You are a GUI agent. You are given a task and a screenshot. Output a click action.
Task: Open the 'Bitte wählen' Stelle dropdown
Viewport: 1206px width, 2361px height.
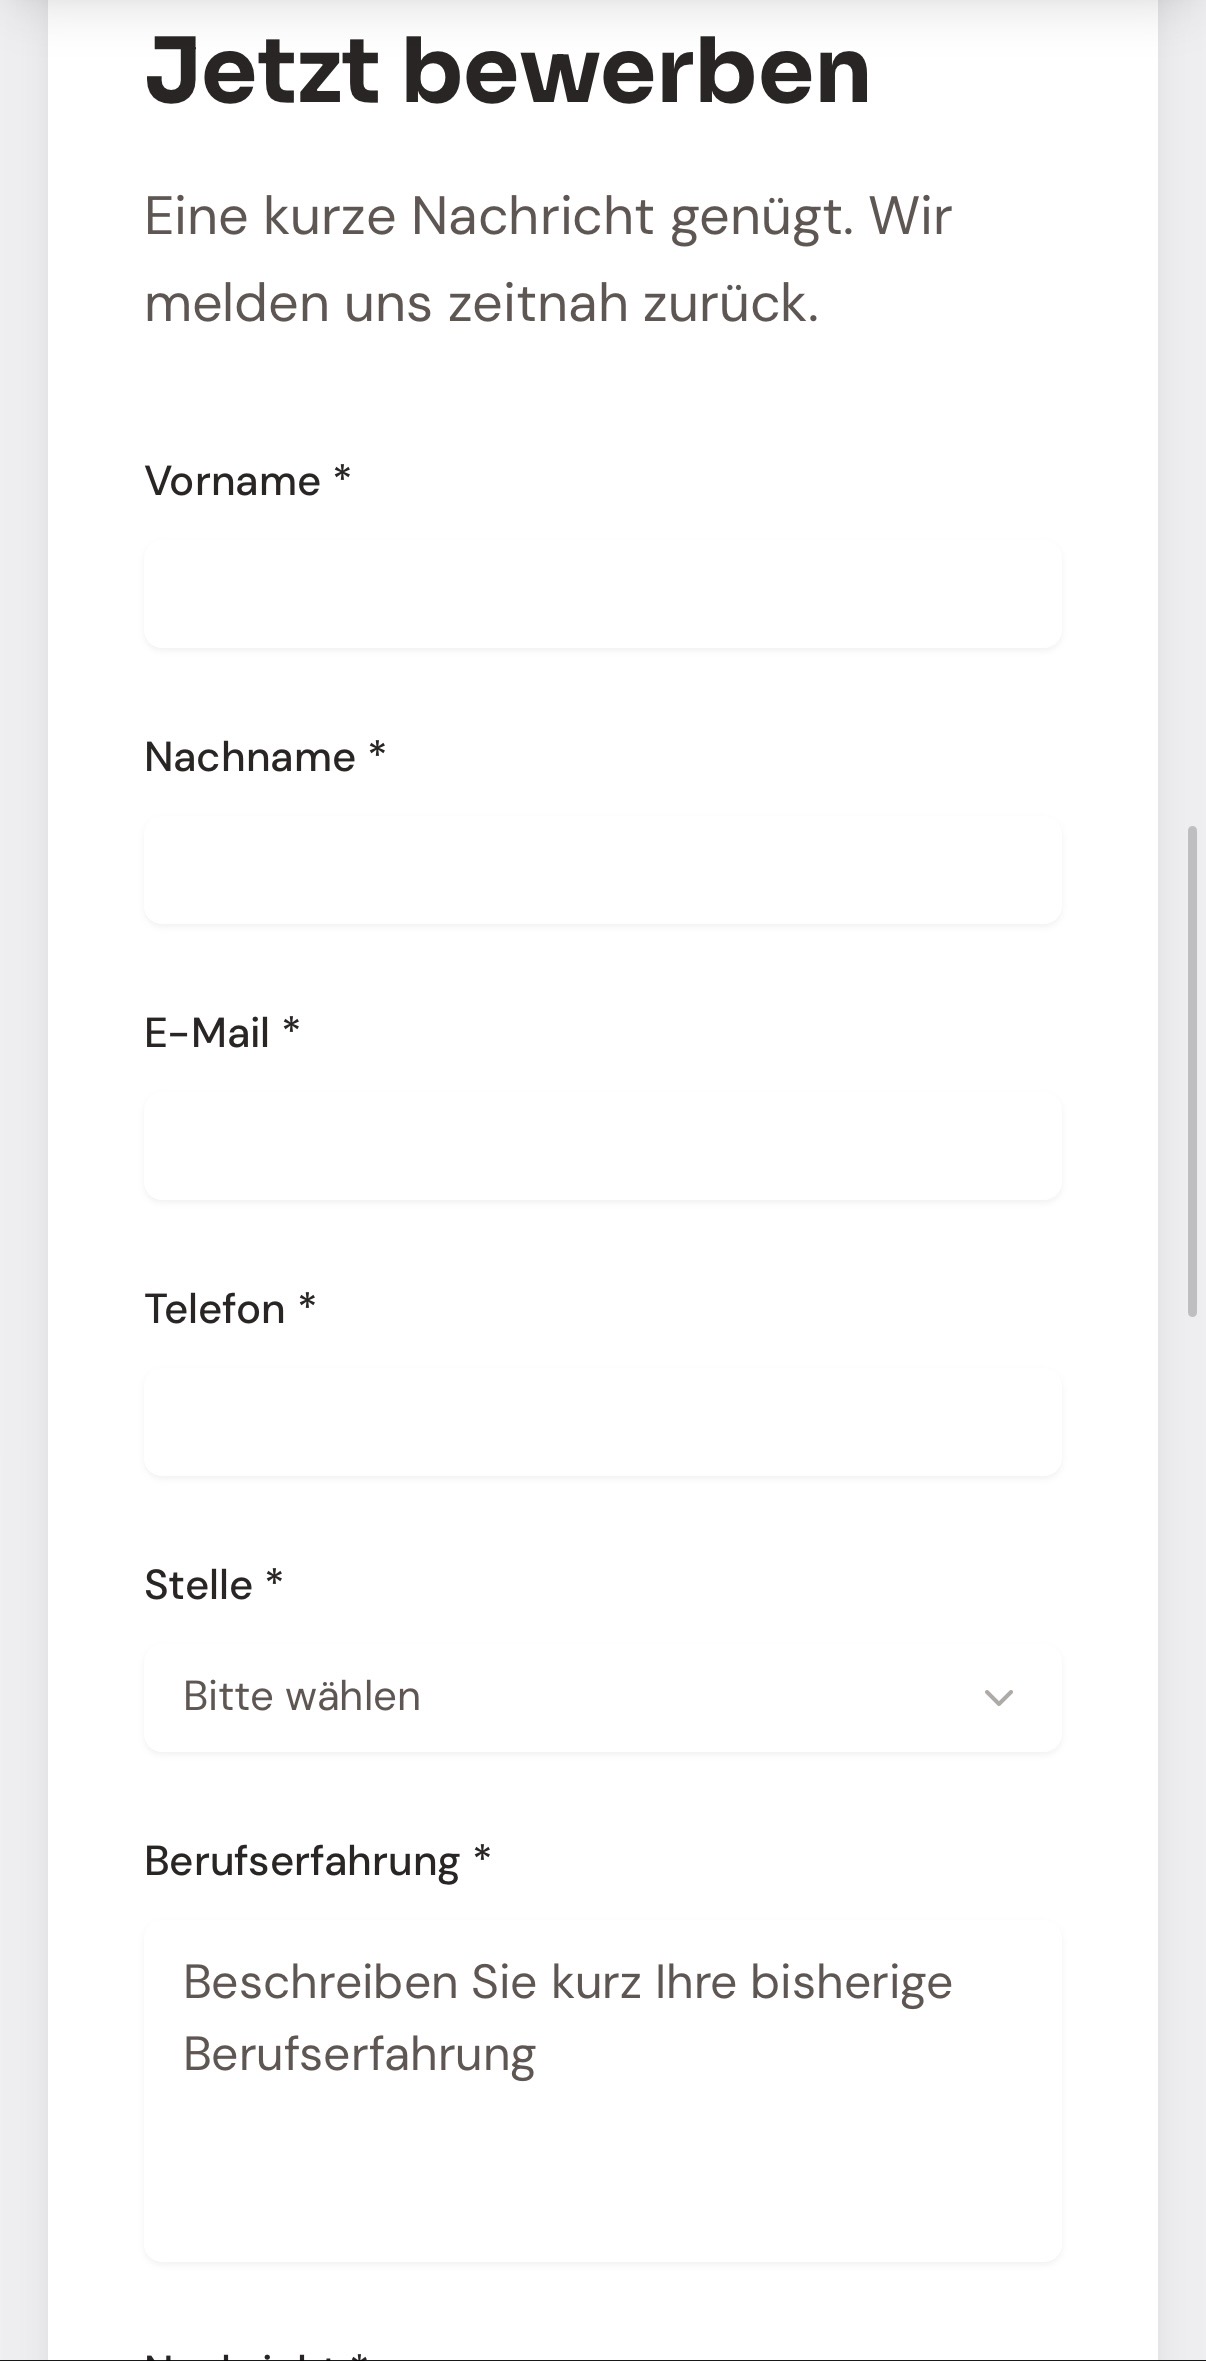coord(600,1697)
